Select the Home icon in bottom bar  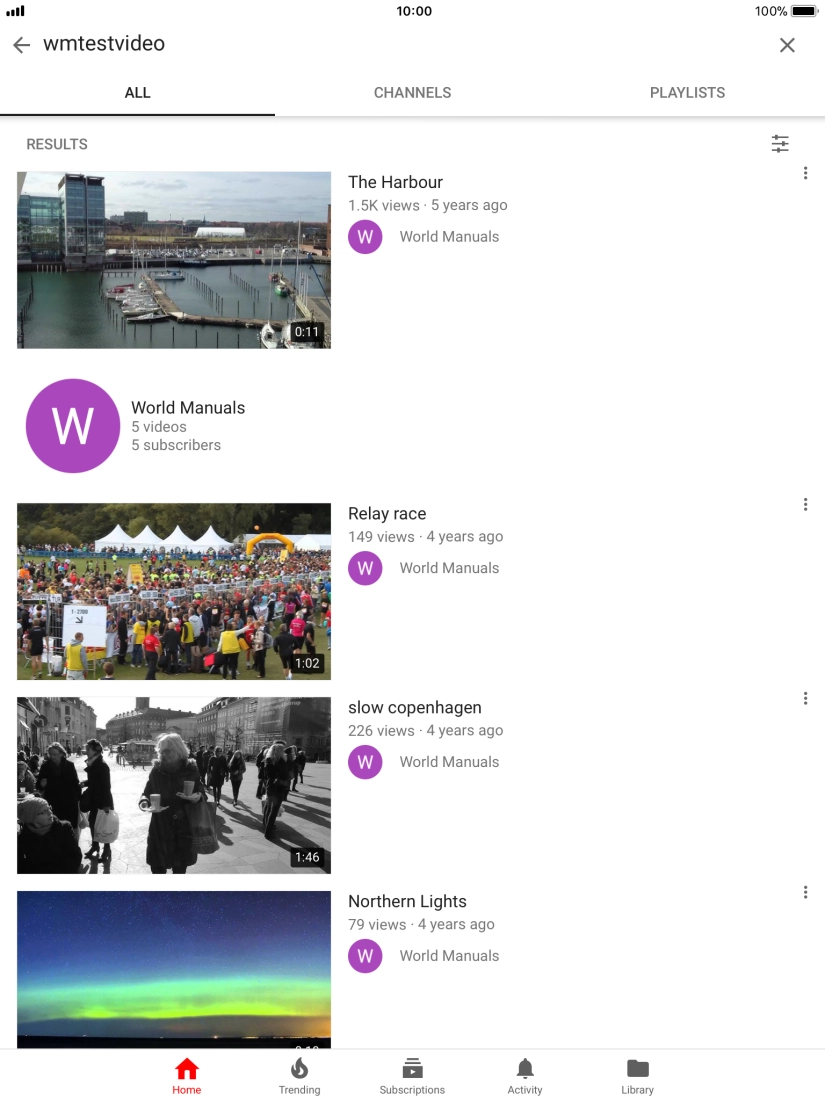click(187, 1075)
